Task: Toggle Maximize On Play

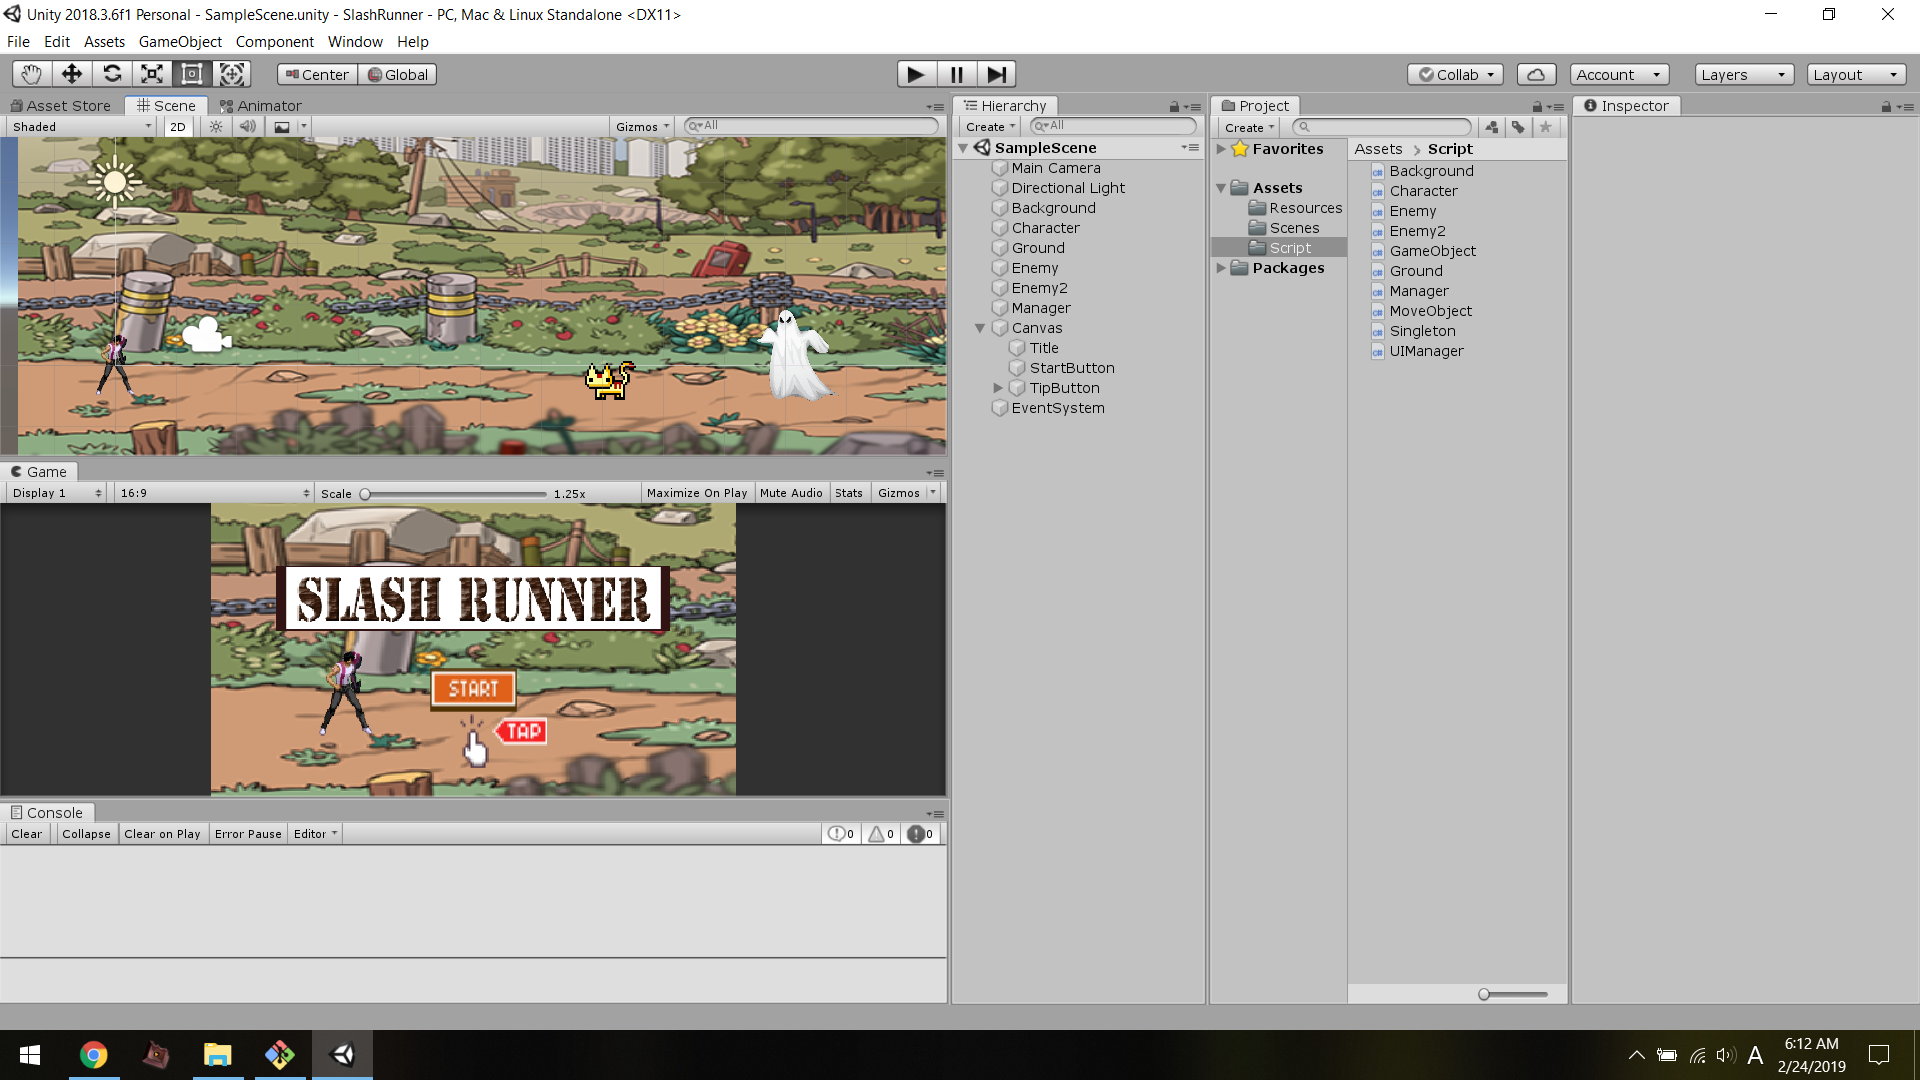Action: pos(697,493)
